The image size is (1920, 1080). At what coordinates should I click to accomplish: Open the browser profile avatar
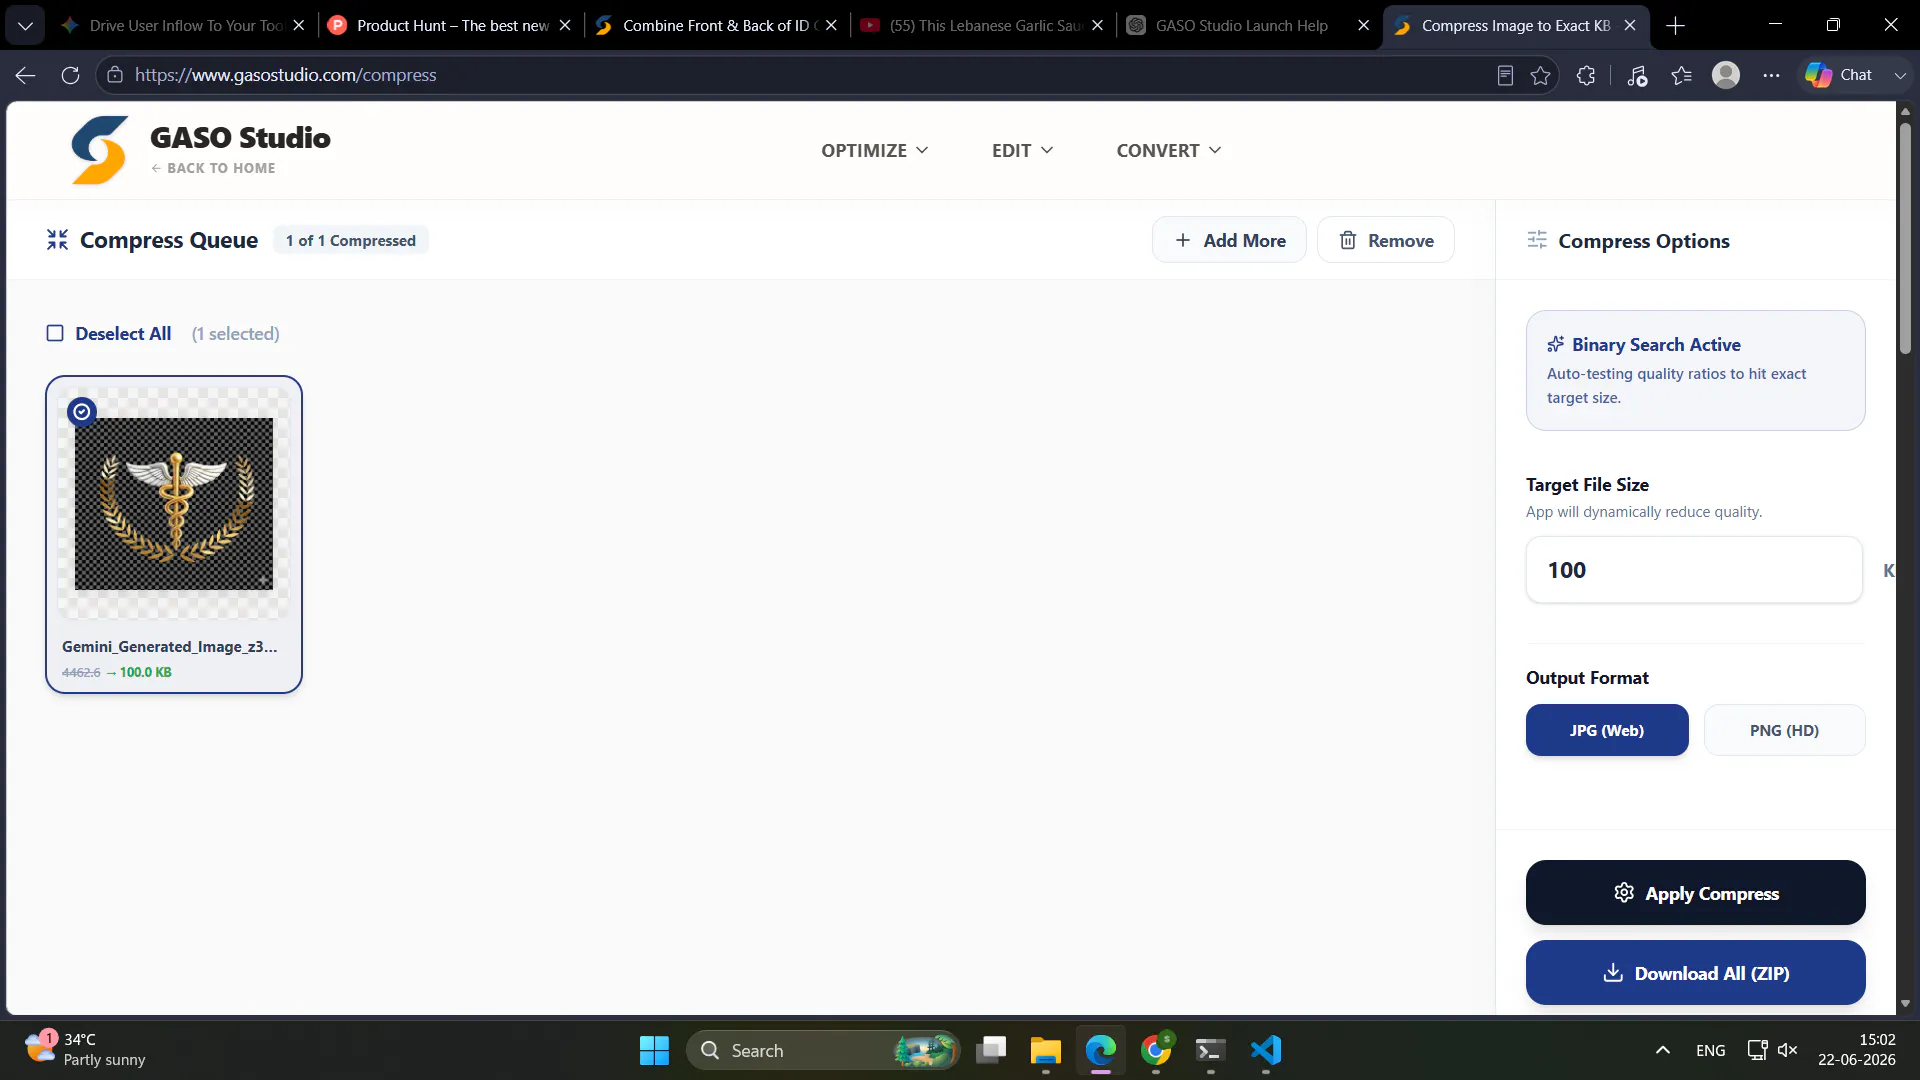click(x=1726, y=75)
